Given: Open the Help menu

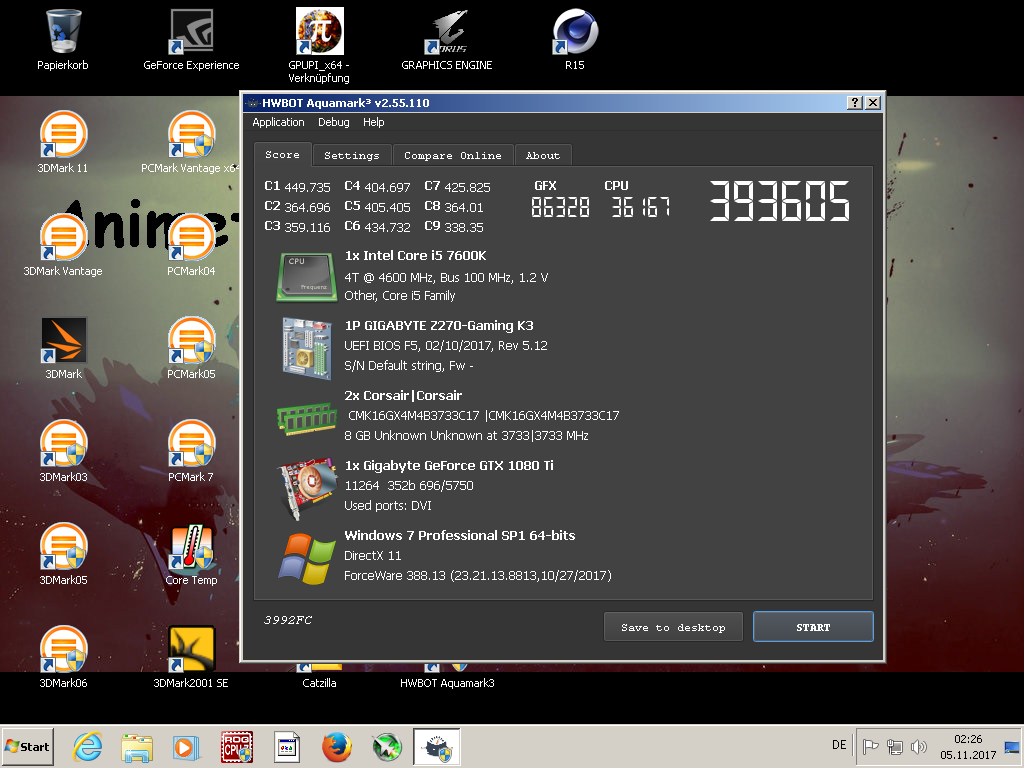Looking at the screenshot, I should point(374,122).
